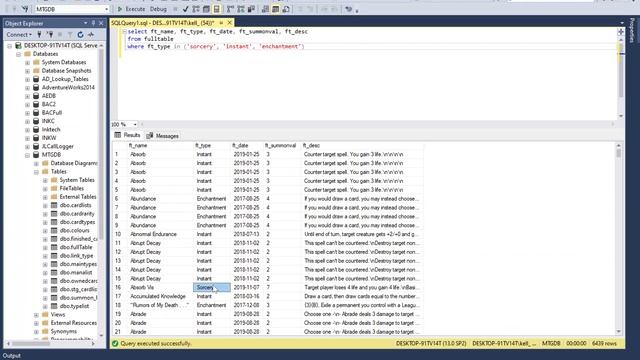The image size is (640, 360).
Task: Close the Object Explorer panel
Action: coord(101,23)
